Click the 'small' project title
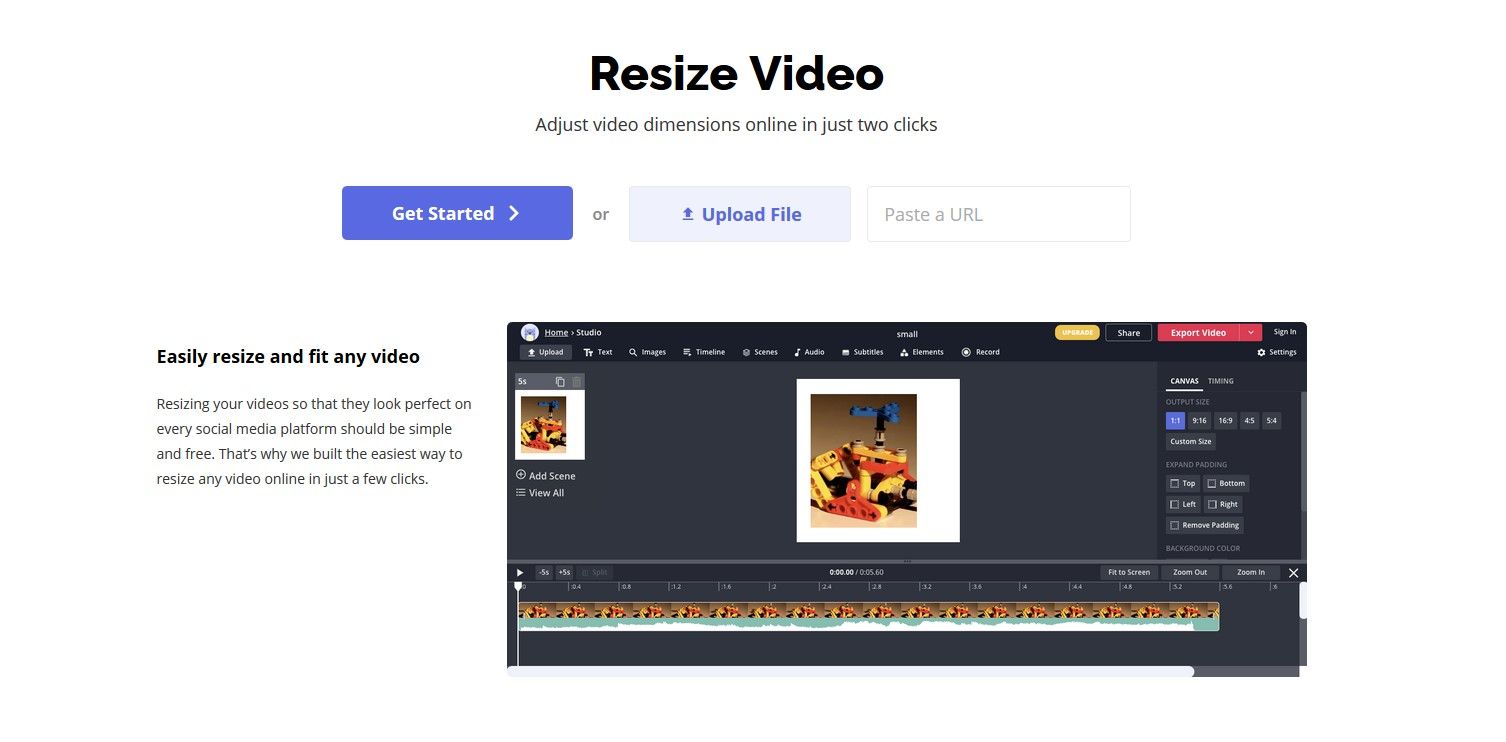Image resolution: width=1506 pixels, height=742 pixels. 907,334
